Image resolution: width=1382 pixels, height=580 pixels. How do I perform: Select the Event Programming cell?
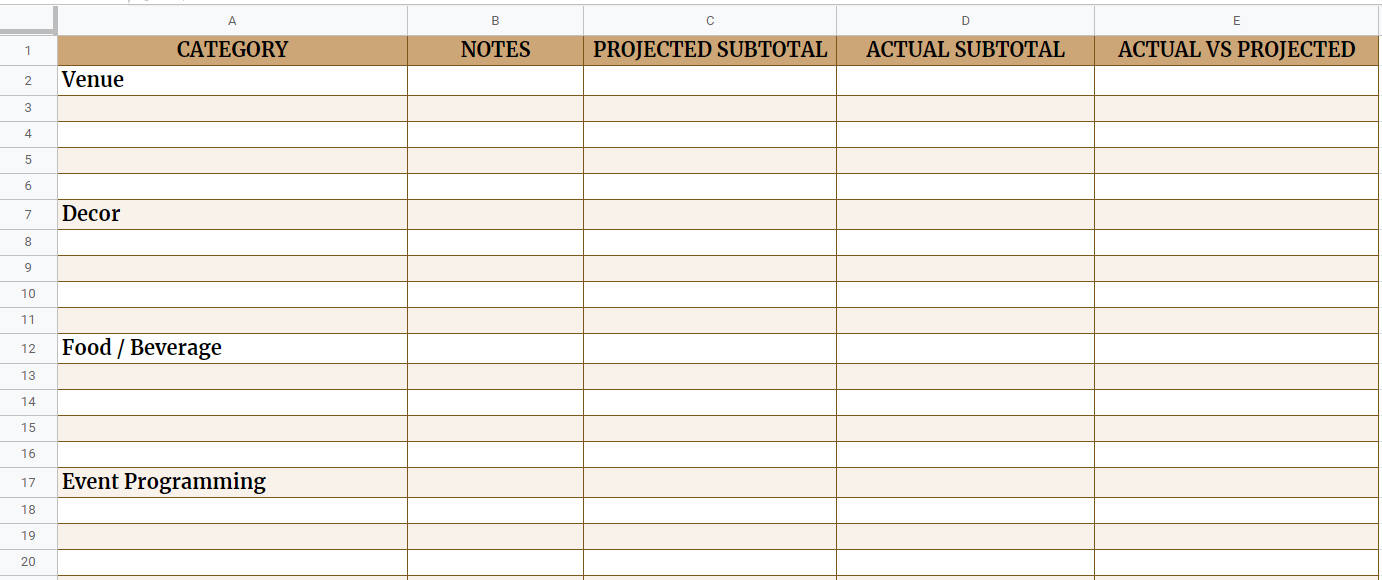pos(232,481)
